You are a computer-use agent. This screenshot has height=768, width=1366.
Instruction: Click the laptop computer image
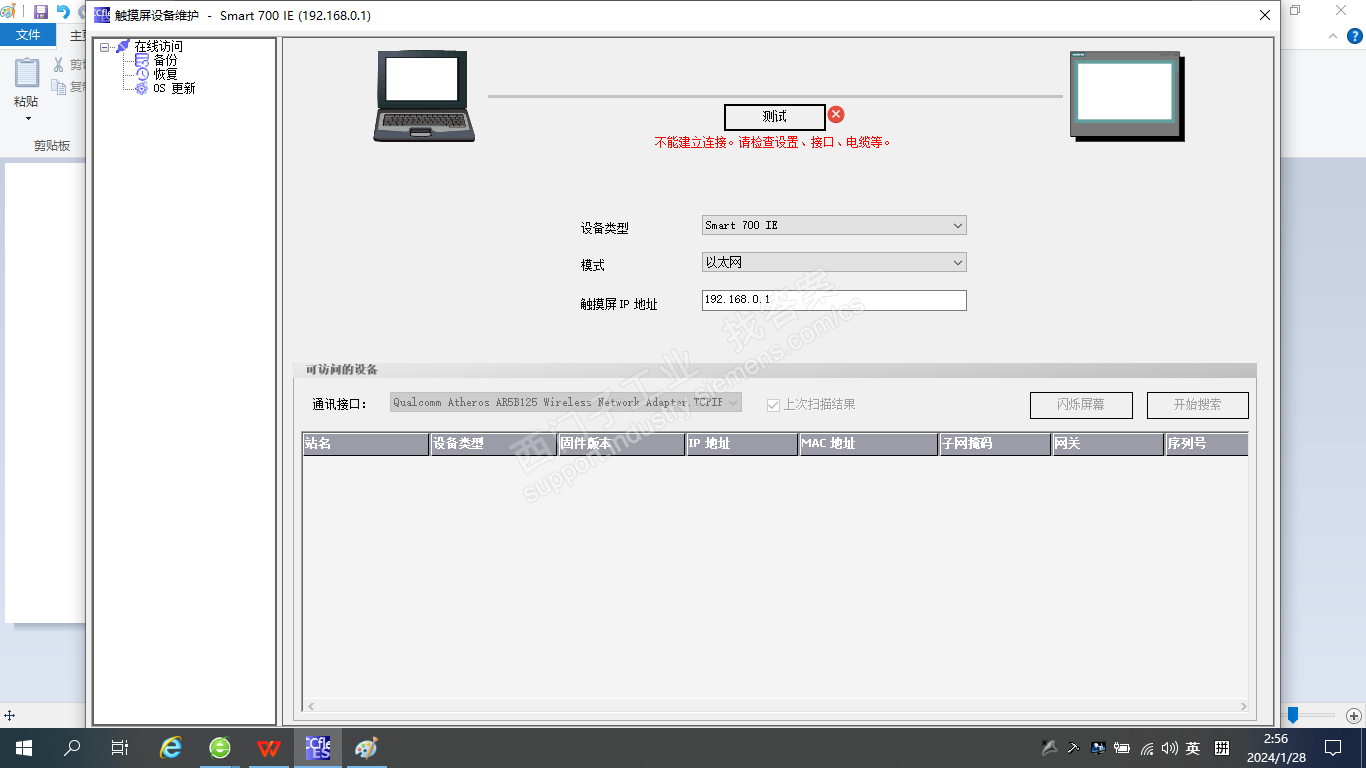pos(424,96)
